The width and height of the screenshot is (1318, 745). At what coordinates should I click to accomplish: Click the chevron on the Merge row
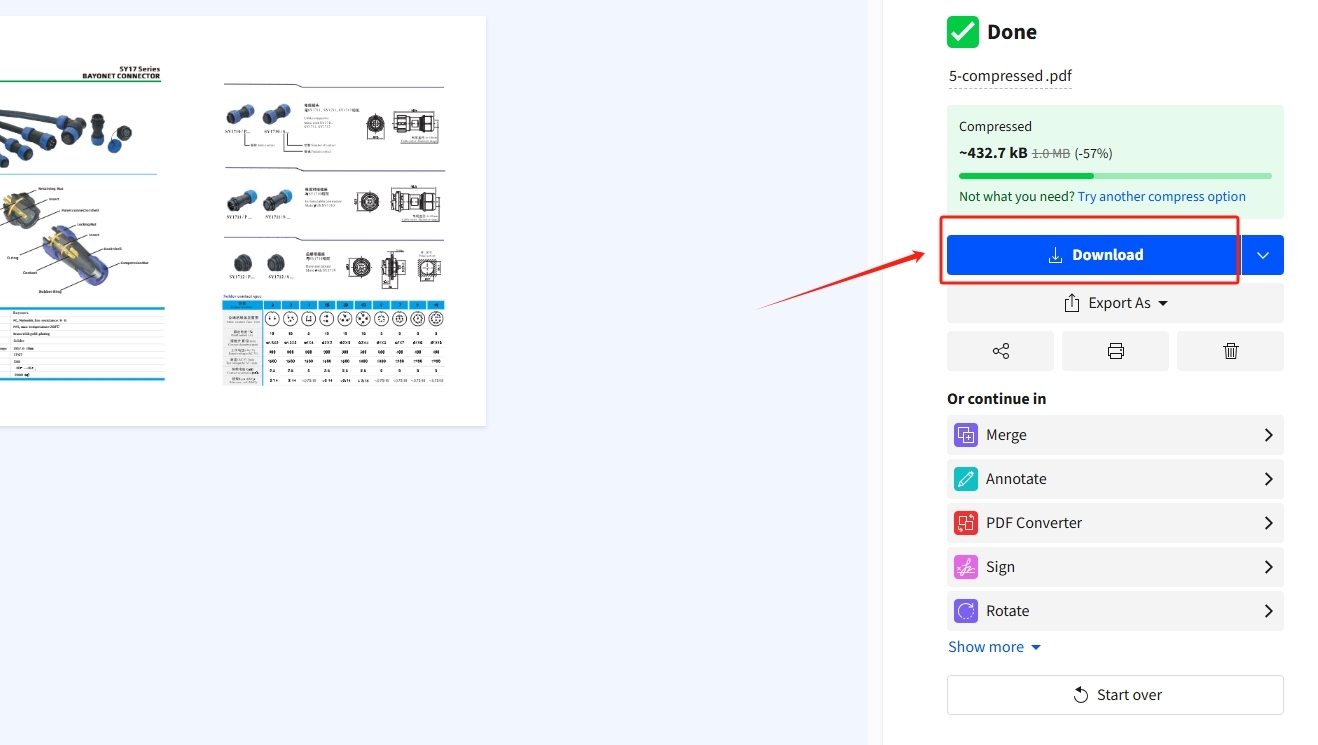[x=1268, y=435]
